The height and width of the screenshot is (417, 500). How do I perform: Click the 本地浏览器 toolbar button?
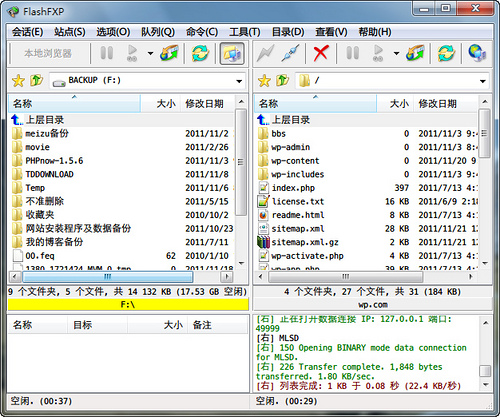[x=48, y=53]
